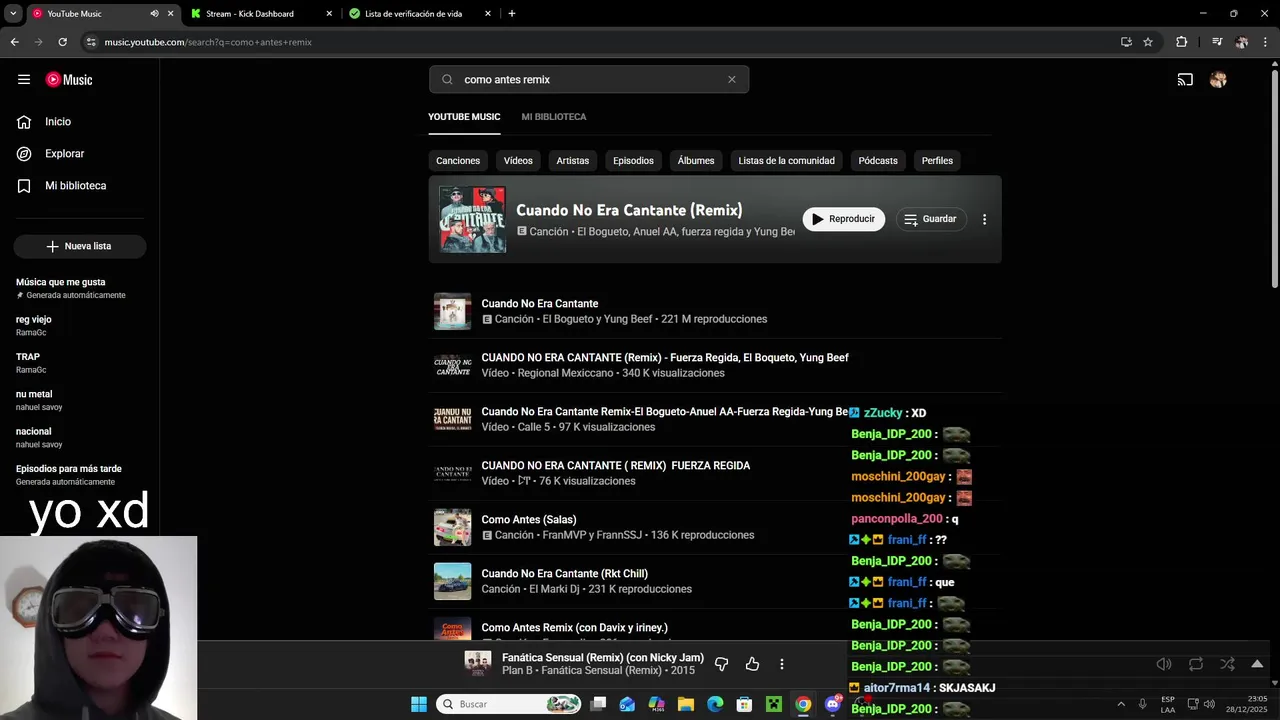Like Fanática Sensual with thumbs up
Viewport: 1280px width, 720px height.
752,664
